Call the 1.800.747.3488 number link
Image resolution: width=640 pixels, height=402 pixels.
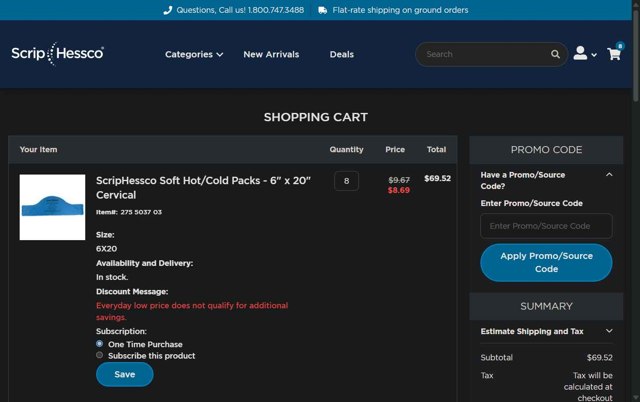[x=276, y=10]
